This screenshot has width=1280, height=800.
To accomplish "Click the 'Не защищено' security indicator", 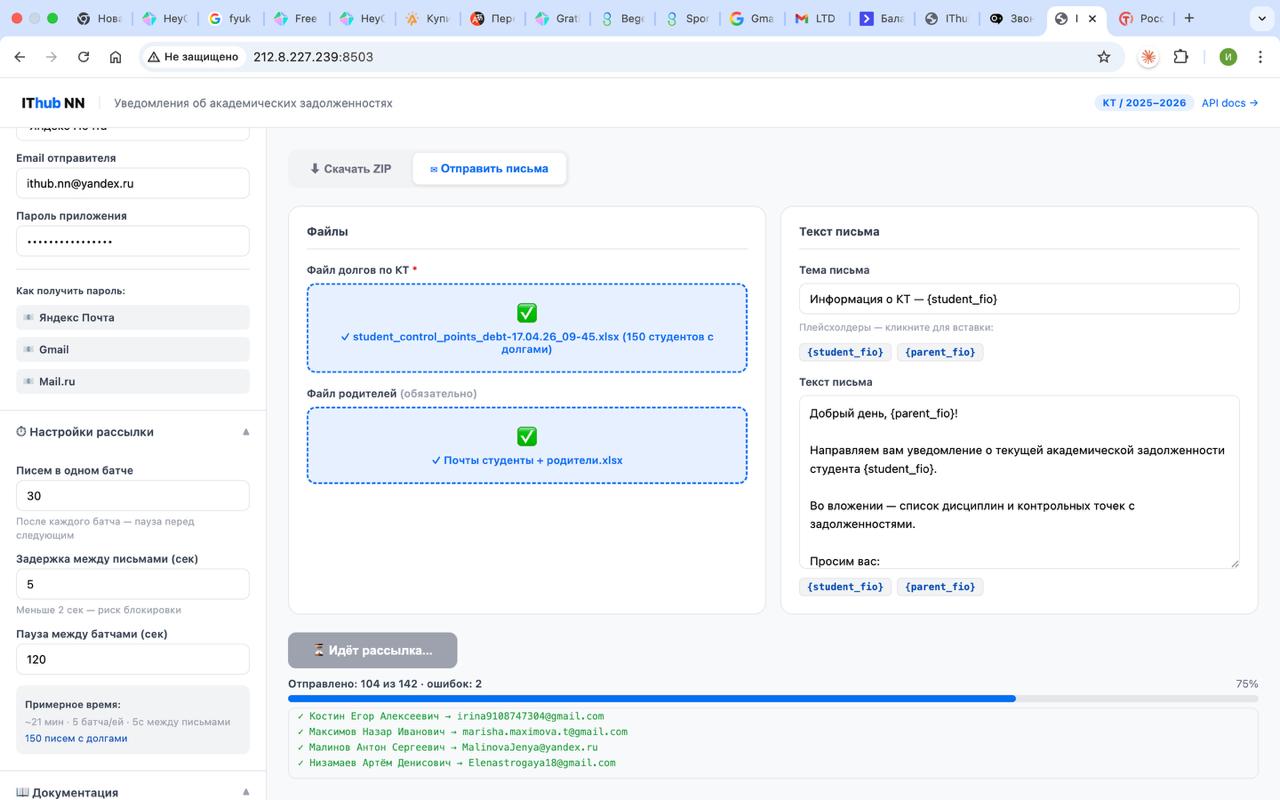I will [x=193, y=57].
